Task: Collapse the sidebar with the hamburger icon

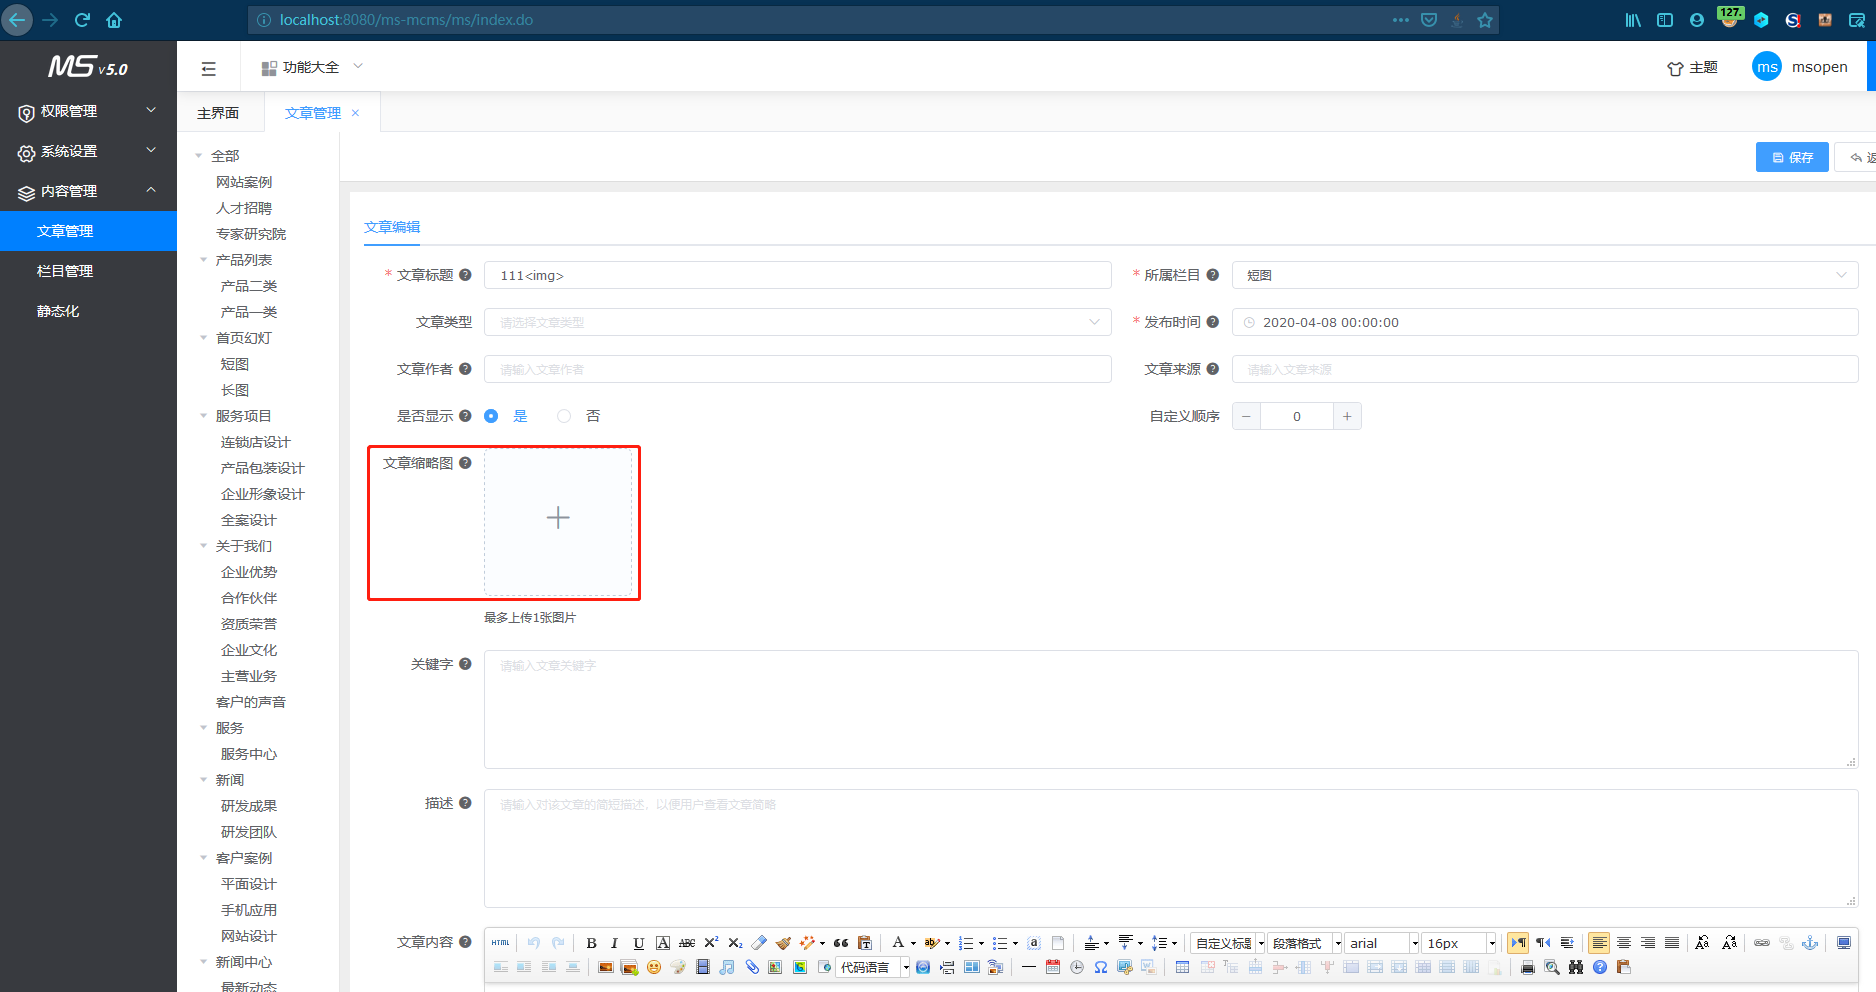Action: (208, 68)
